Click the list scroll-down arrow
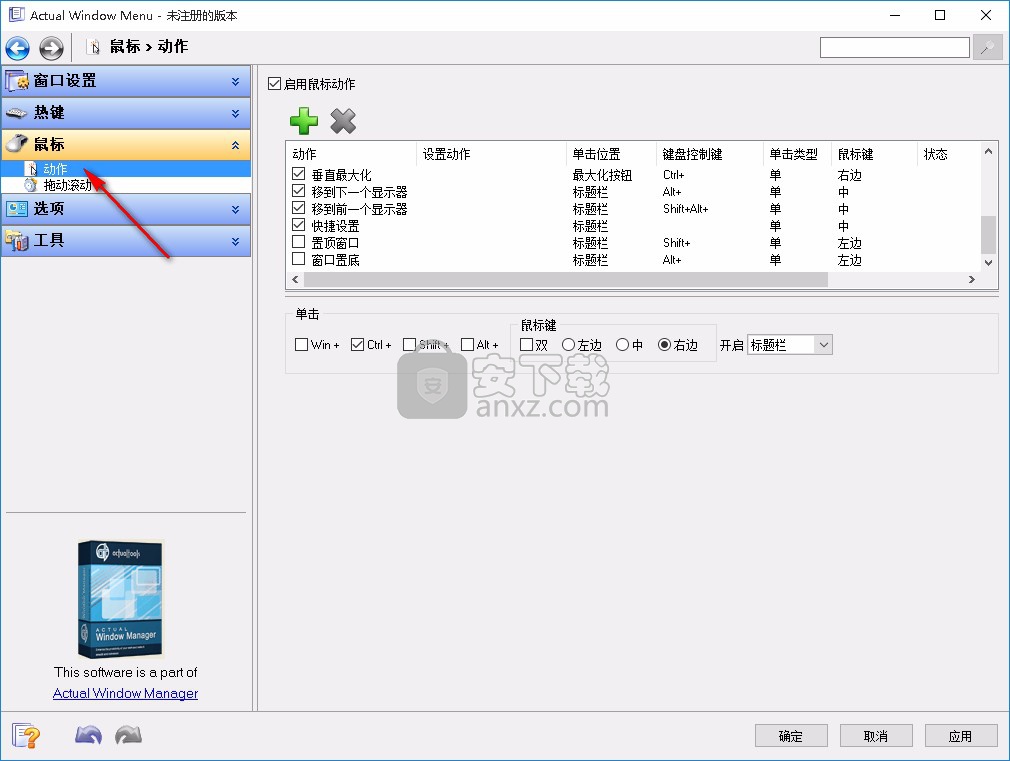The height and width of the screenshot is (761, 1010). (988, 263)
